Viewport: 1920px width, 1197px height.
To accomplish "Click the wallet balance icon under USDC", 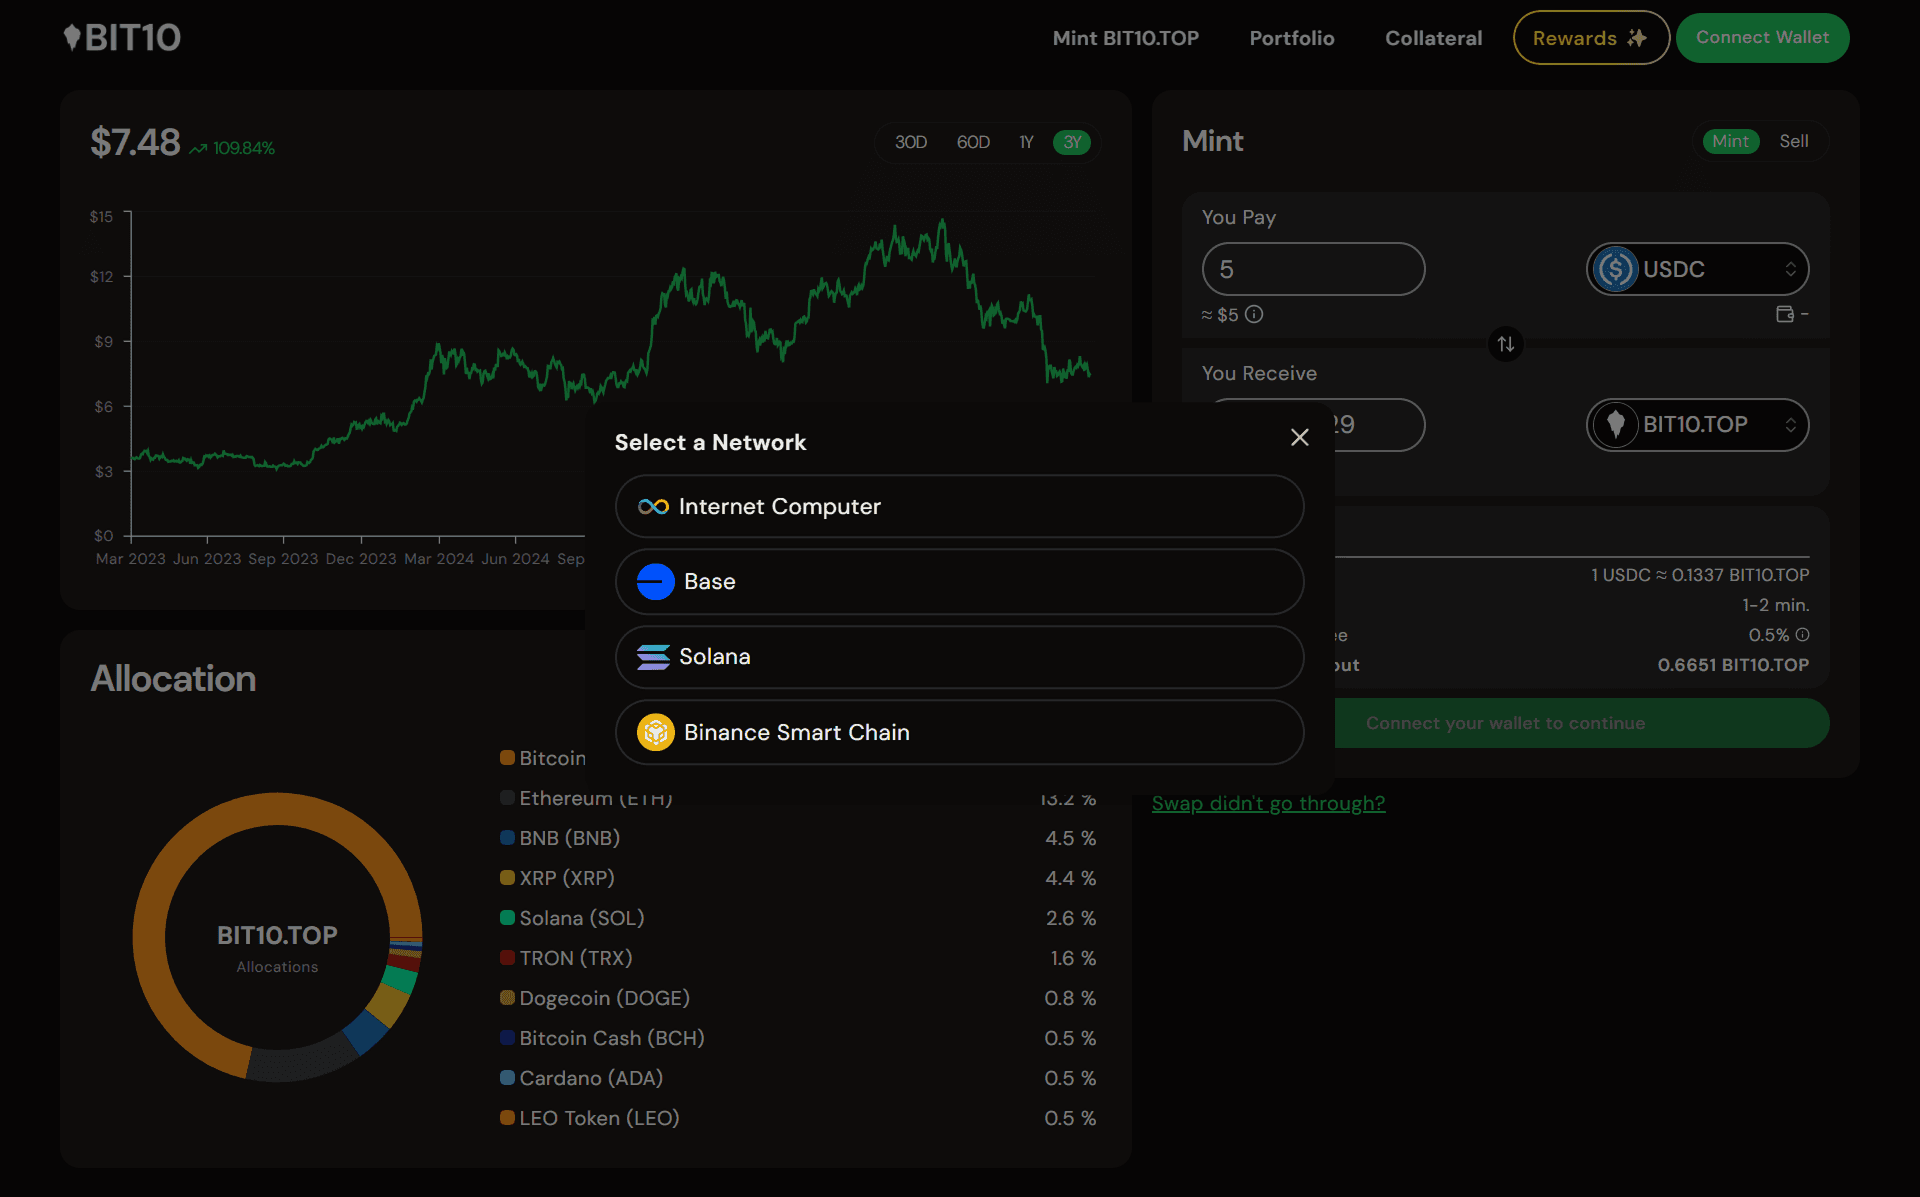I will (1784, 314).
